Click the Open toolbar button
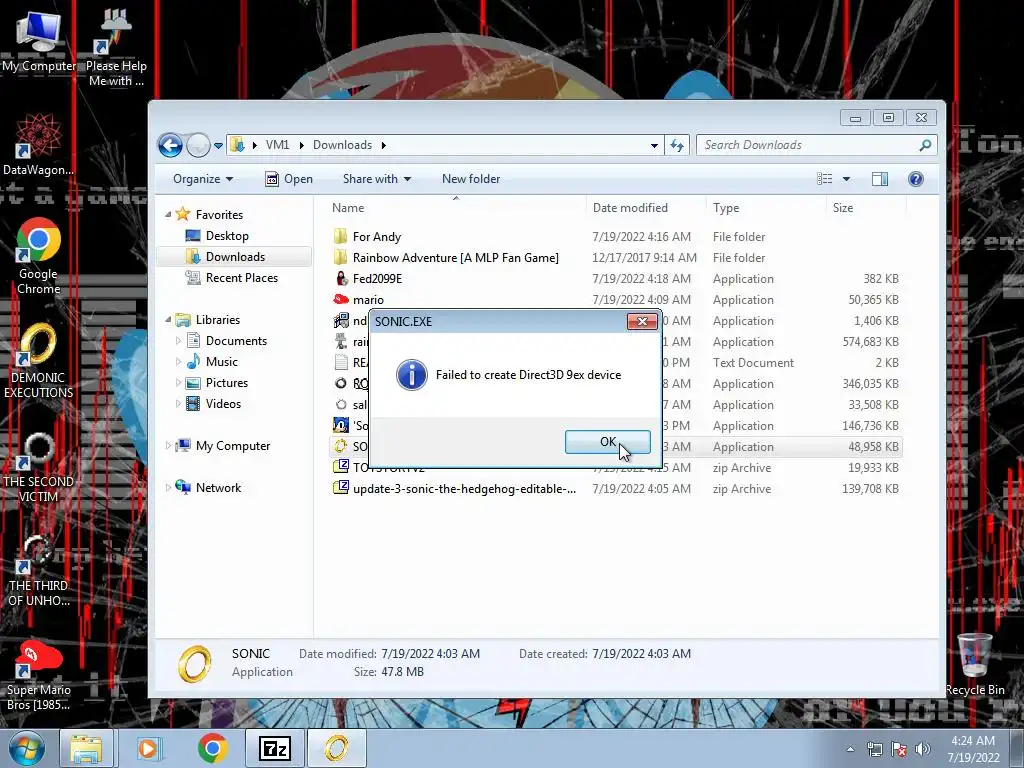Image resolution: width=1024 pixels, height=768 pixels. 289,179
